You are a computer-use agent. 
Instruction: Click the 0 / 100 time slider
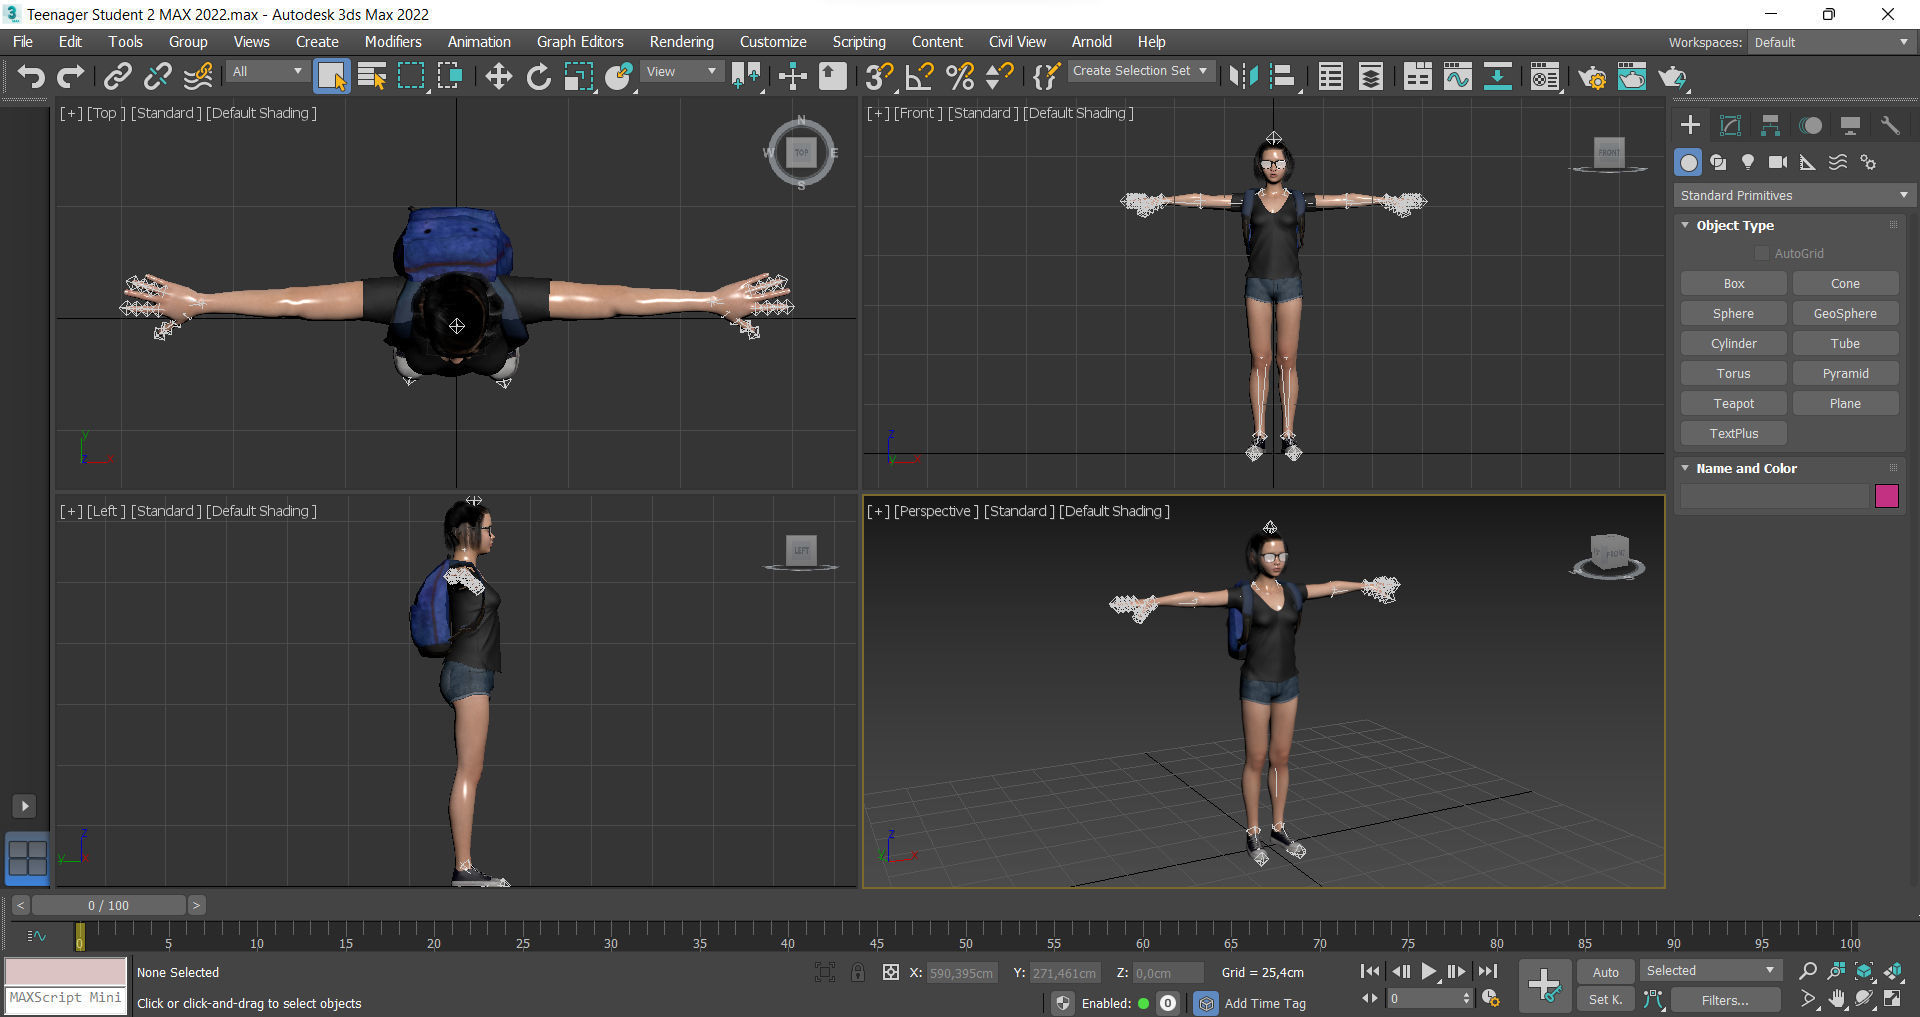[x=109, y=905]
